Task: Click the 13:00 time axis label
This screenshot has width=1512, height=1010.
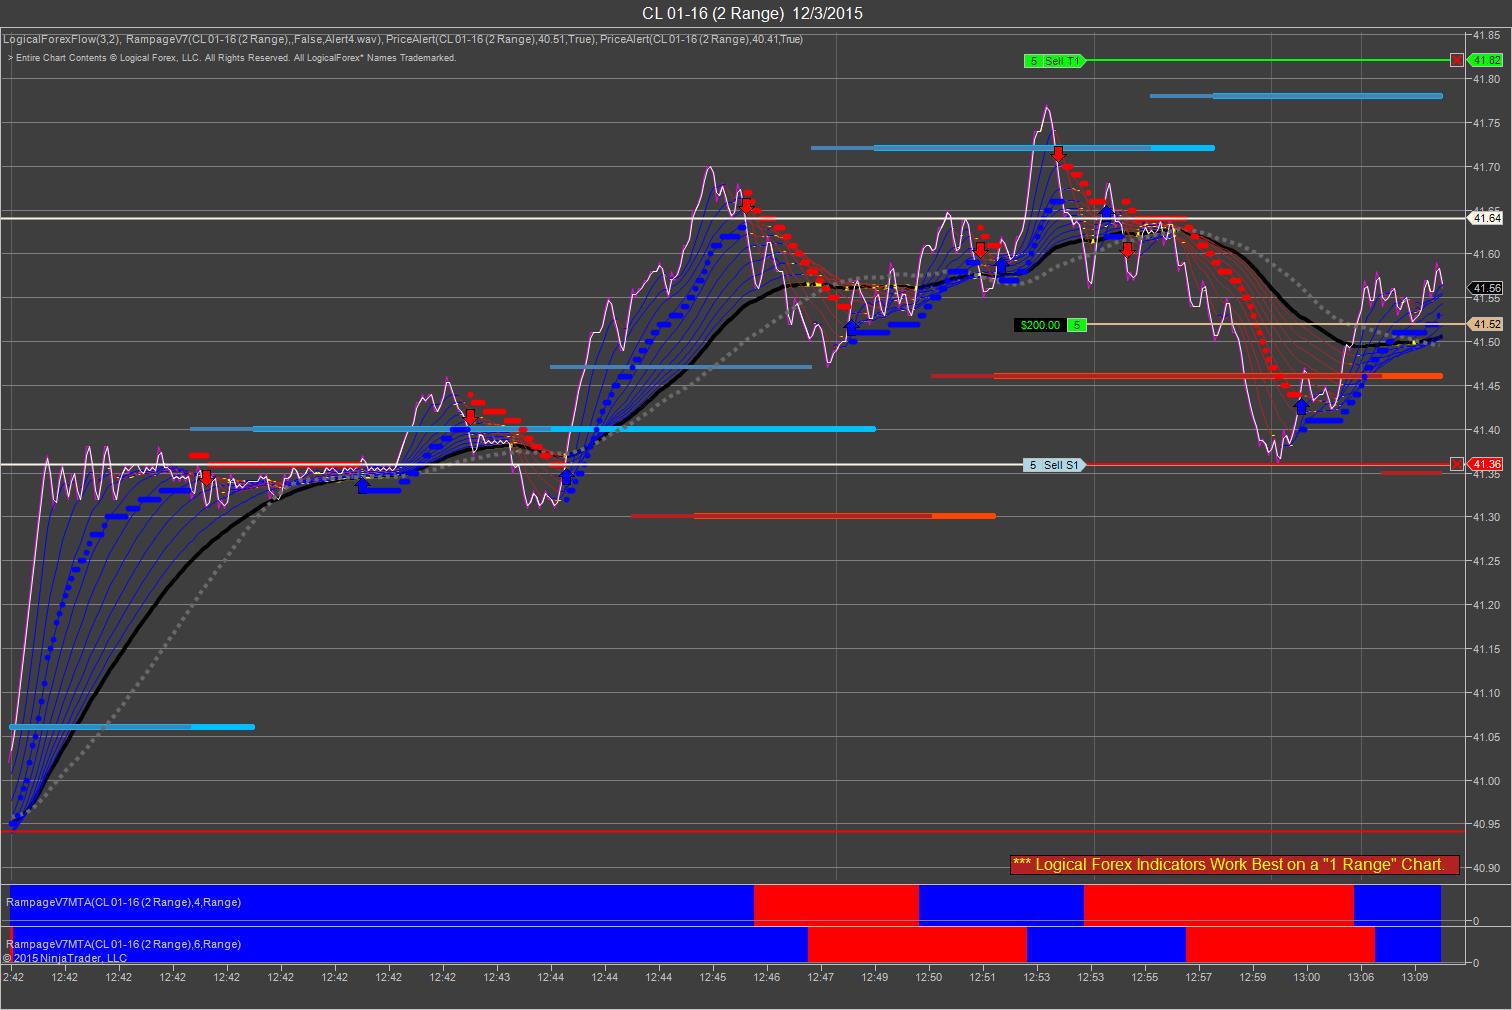Action: tap(1307, 977)
